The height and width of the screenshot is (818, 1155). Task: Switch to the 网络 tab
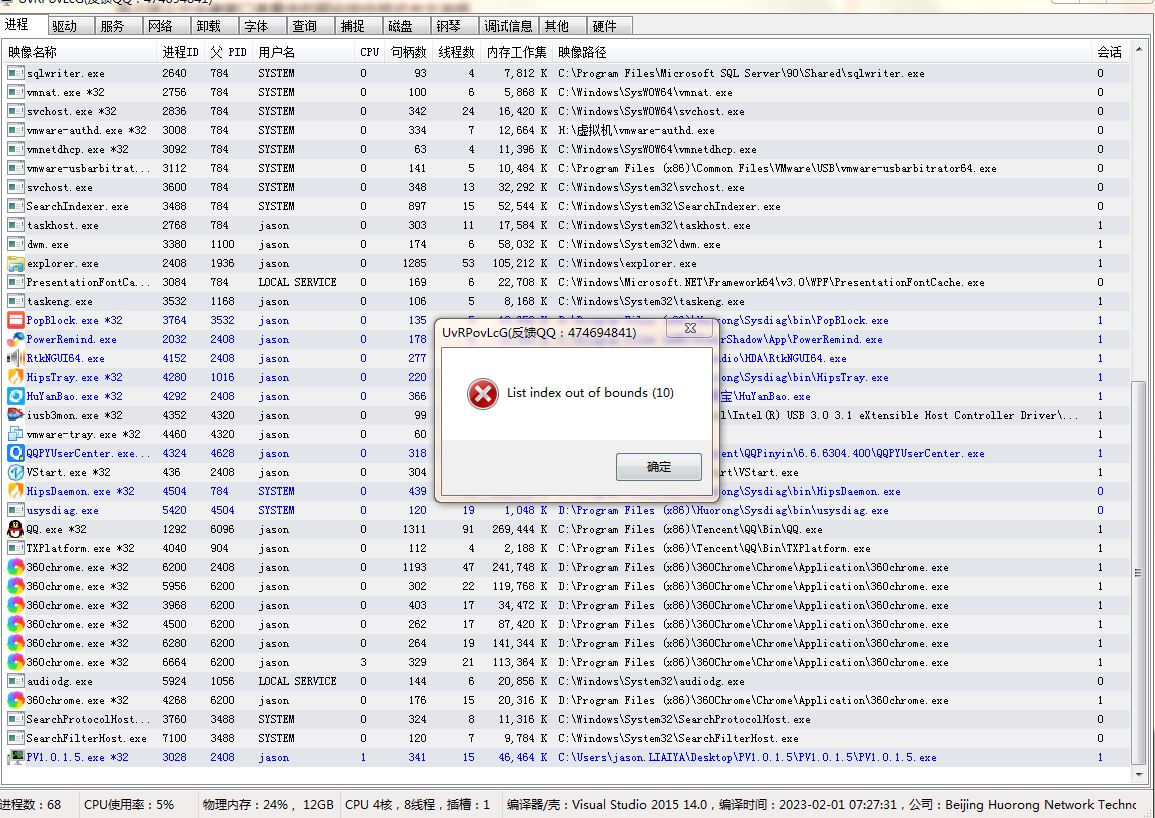point(166,26)
